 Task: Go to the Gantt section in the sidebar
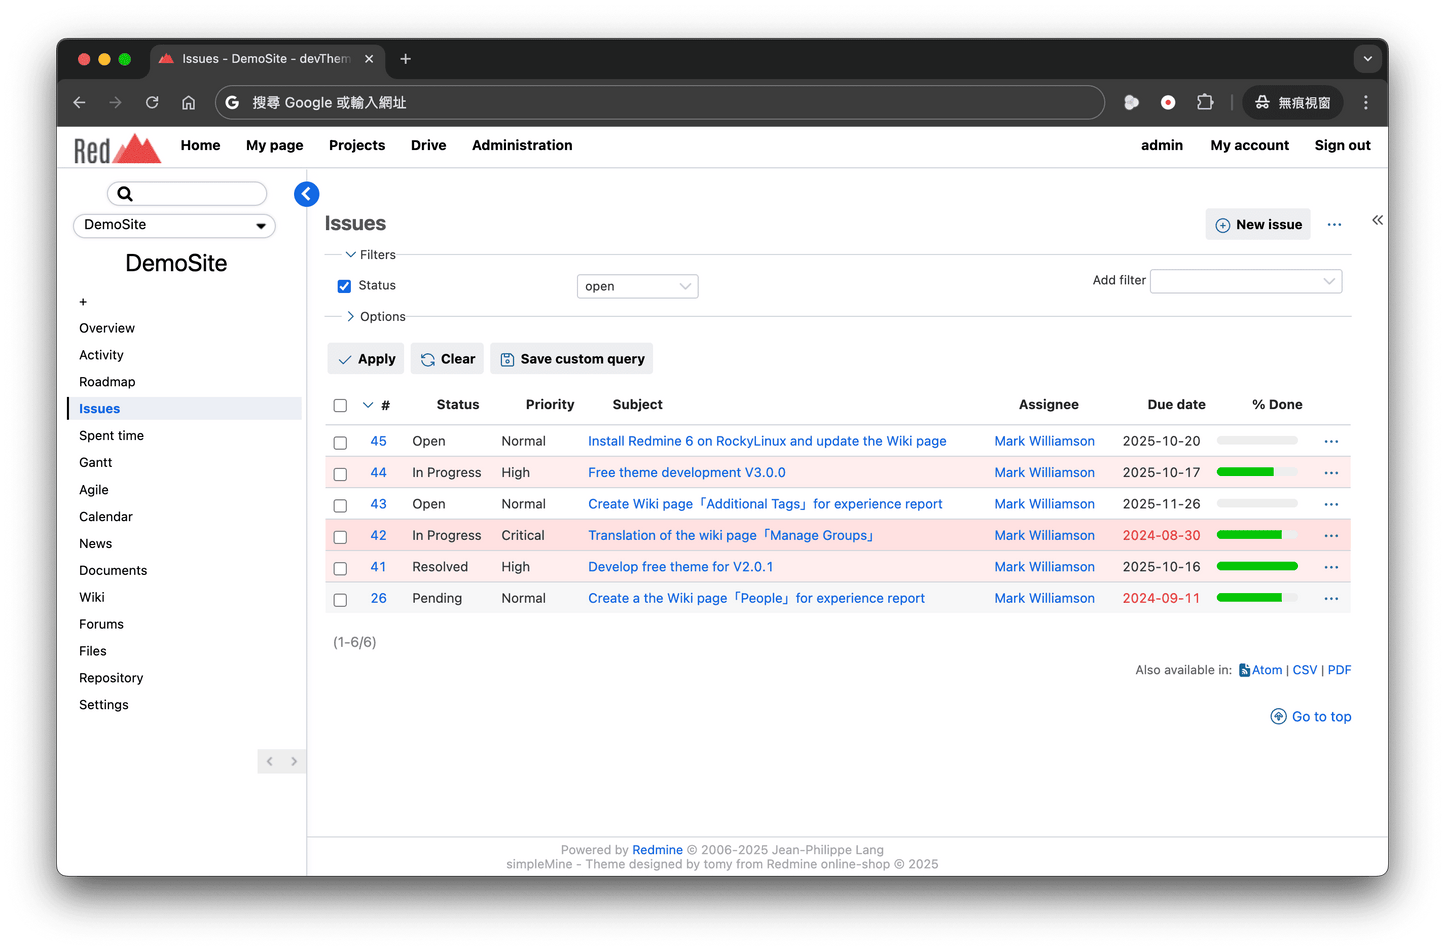pyautogui.click(x=95, y=462)
